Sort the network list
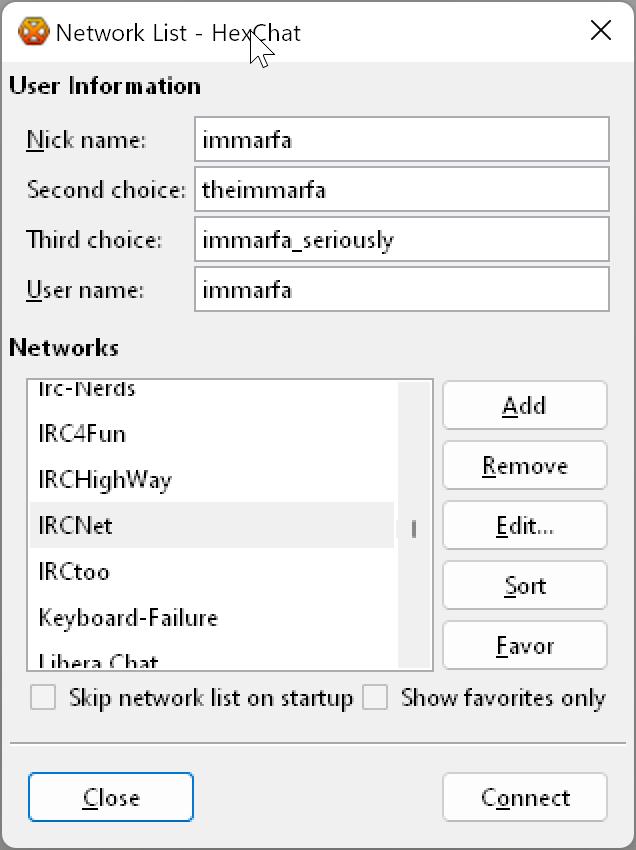This screenshot has height=850, width=636. click(x=524, y=585)
